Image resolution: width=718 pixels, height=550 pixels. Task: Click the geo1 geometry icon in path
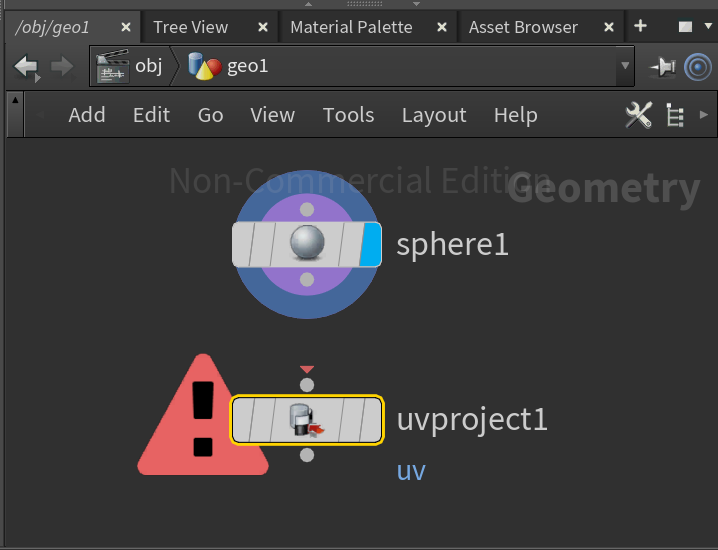pos(205,66)
